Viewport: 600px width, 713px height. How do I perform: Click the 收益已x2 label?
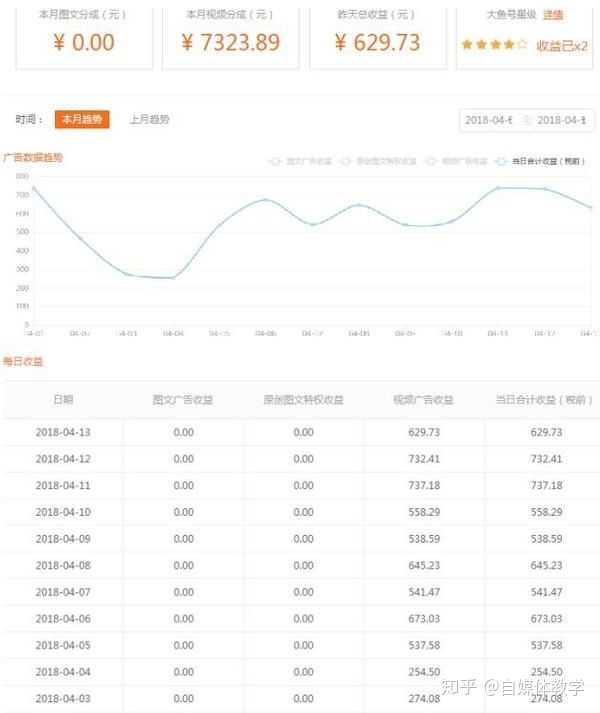click(x=562, y=45)
